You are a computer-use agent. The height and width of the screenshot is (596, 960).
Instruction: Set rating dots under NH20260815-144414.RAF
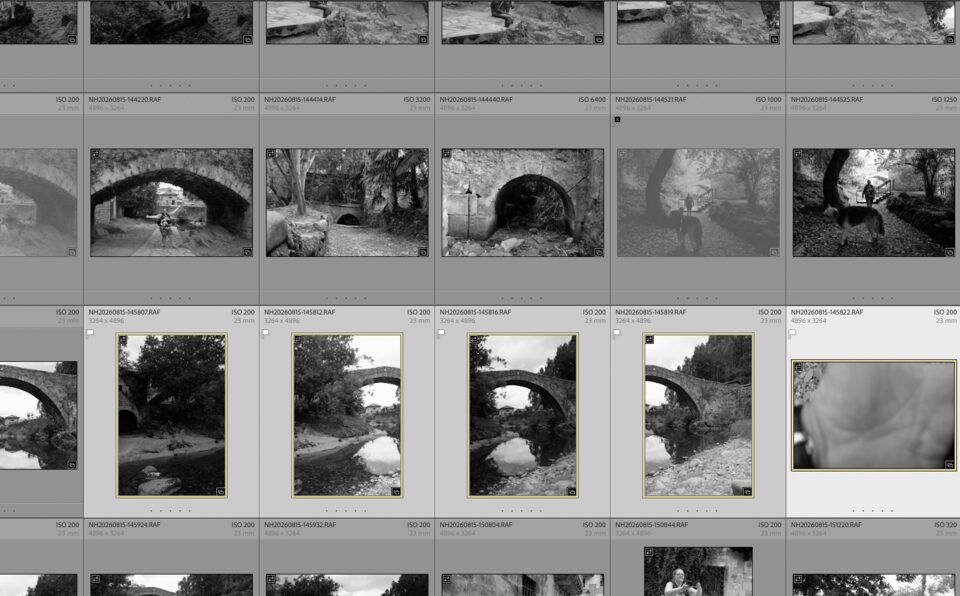tap(347, 298)
